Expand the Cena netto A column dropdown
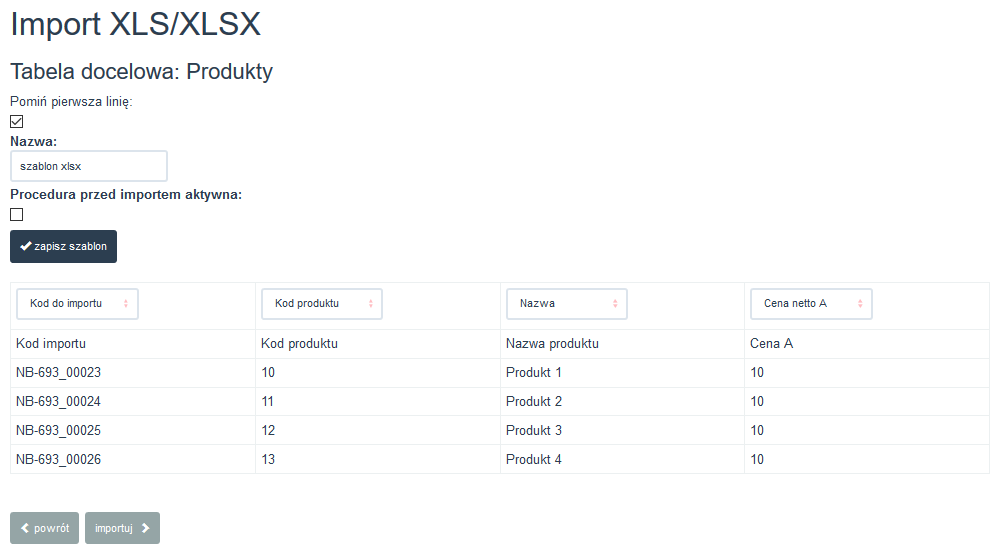The width and height of the screenshot is (1006, 553). (812, 303)
